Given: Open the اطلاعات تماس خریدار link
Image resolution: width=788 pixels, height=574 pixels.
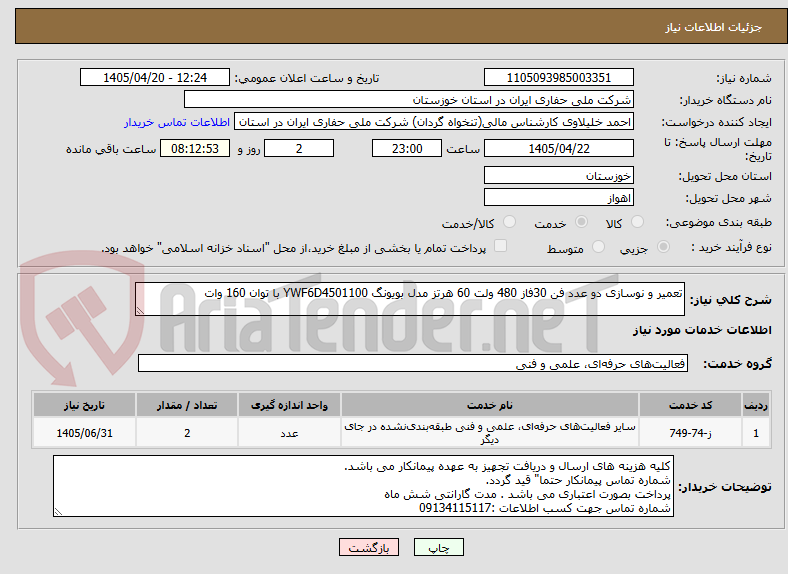Looking at the screenshot, I should (x=177, y=122).
